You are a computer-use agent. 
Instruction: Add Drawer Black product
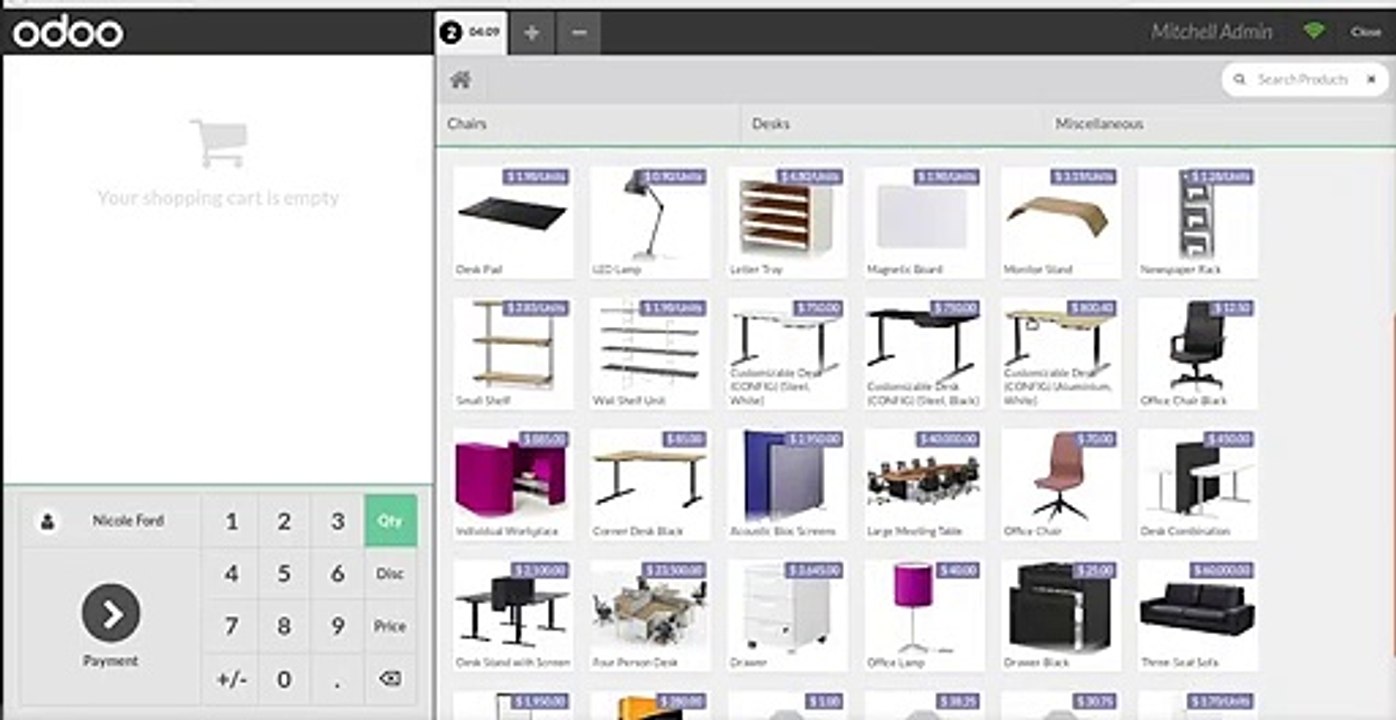coord(1061,615)
